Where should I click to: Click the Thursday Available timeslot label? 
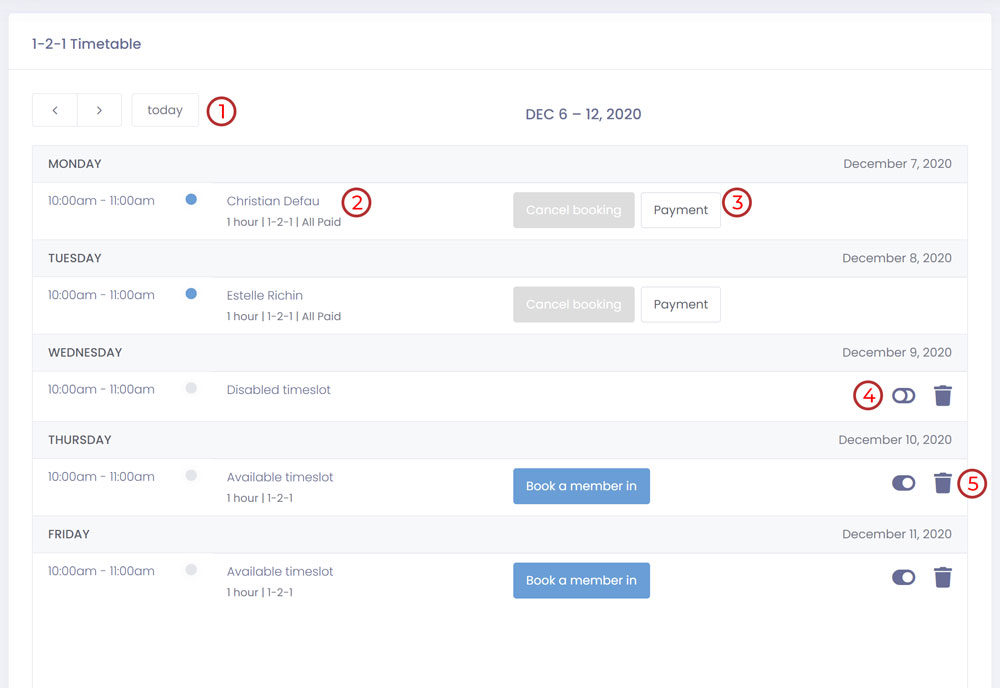pyautogui.click(x=280, y=477)
